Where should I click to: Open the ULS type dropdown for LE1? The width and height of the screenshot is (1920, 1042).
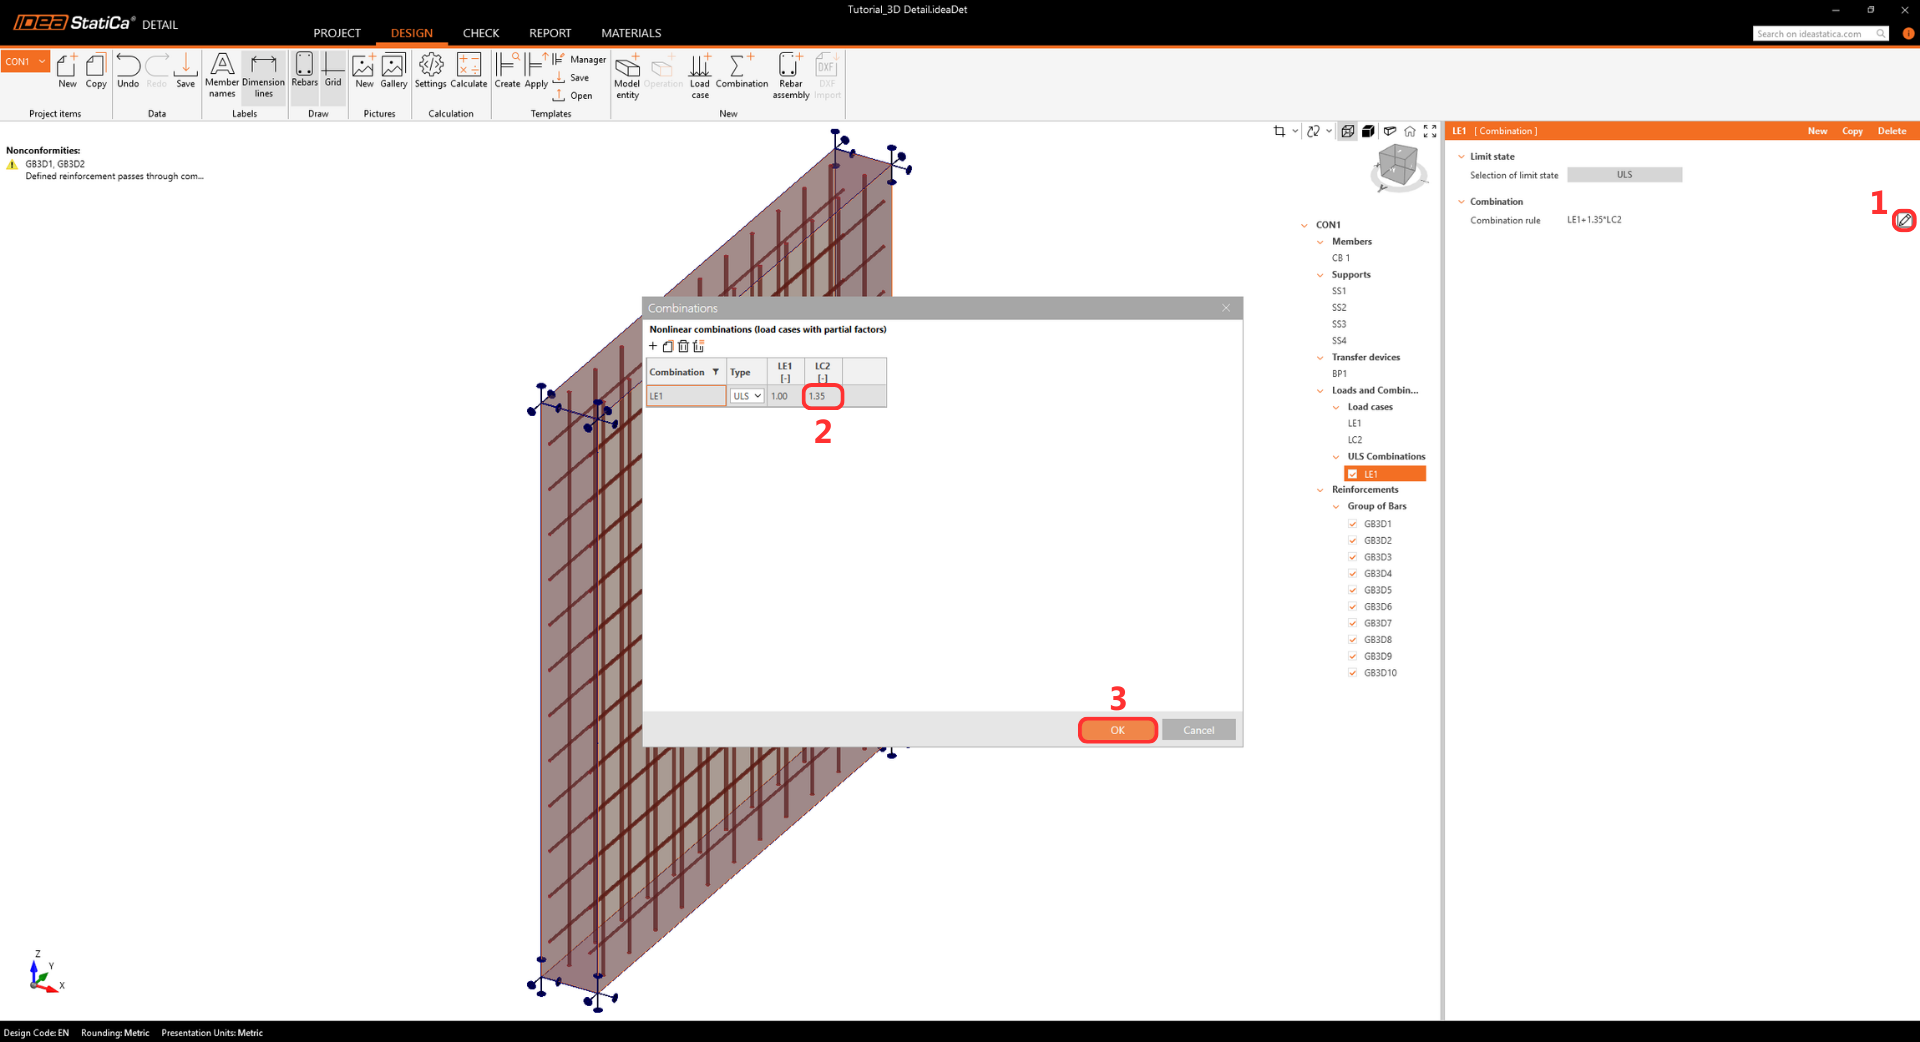pyautogui.click(x=746, y=396)
